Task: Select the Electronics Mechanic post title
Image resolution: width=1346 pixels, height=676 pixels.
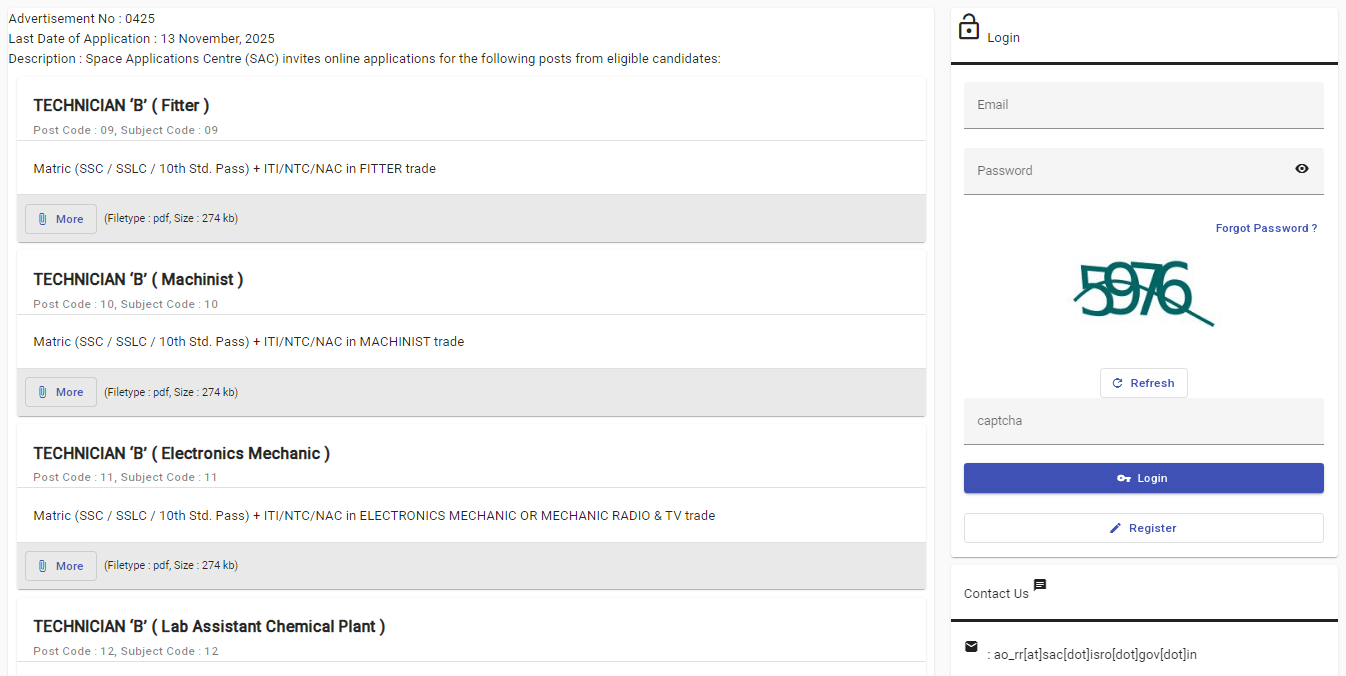Action: [181, 453]
